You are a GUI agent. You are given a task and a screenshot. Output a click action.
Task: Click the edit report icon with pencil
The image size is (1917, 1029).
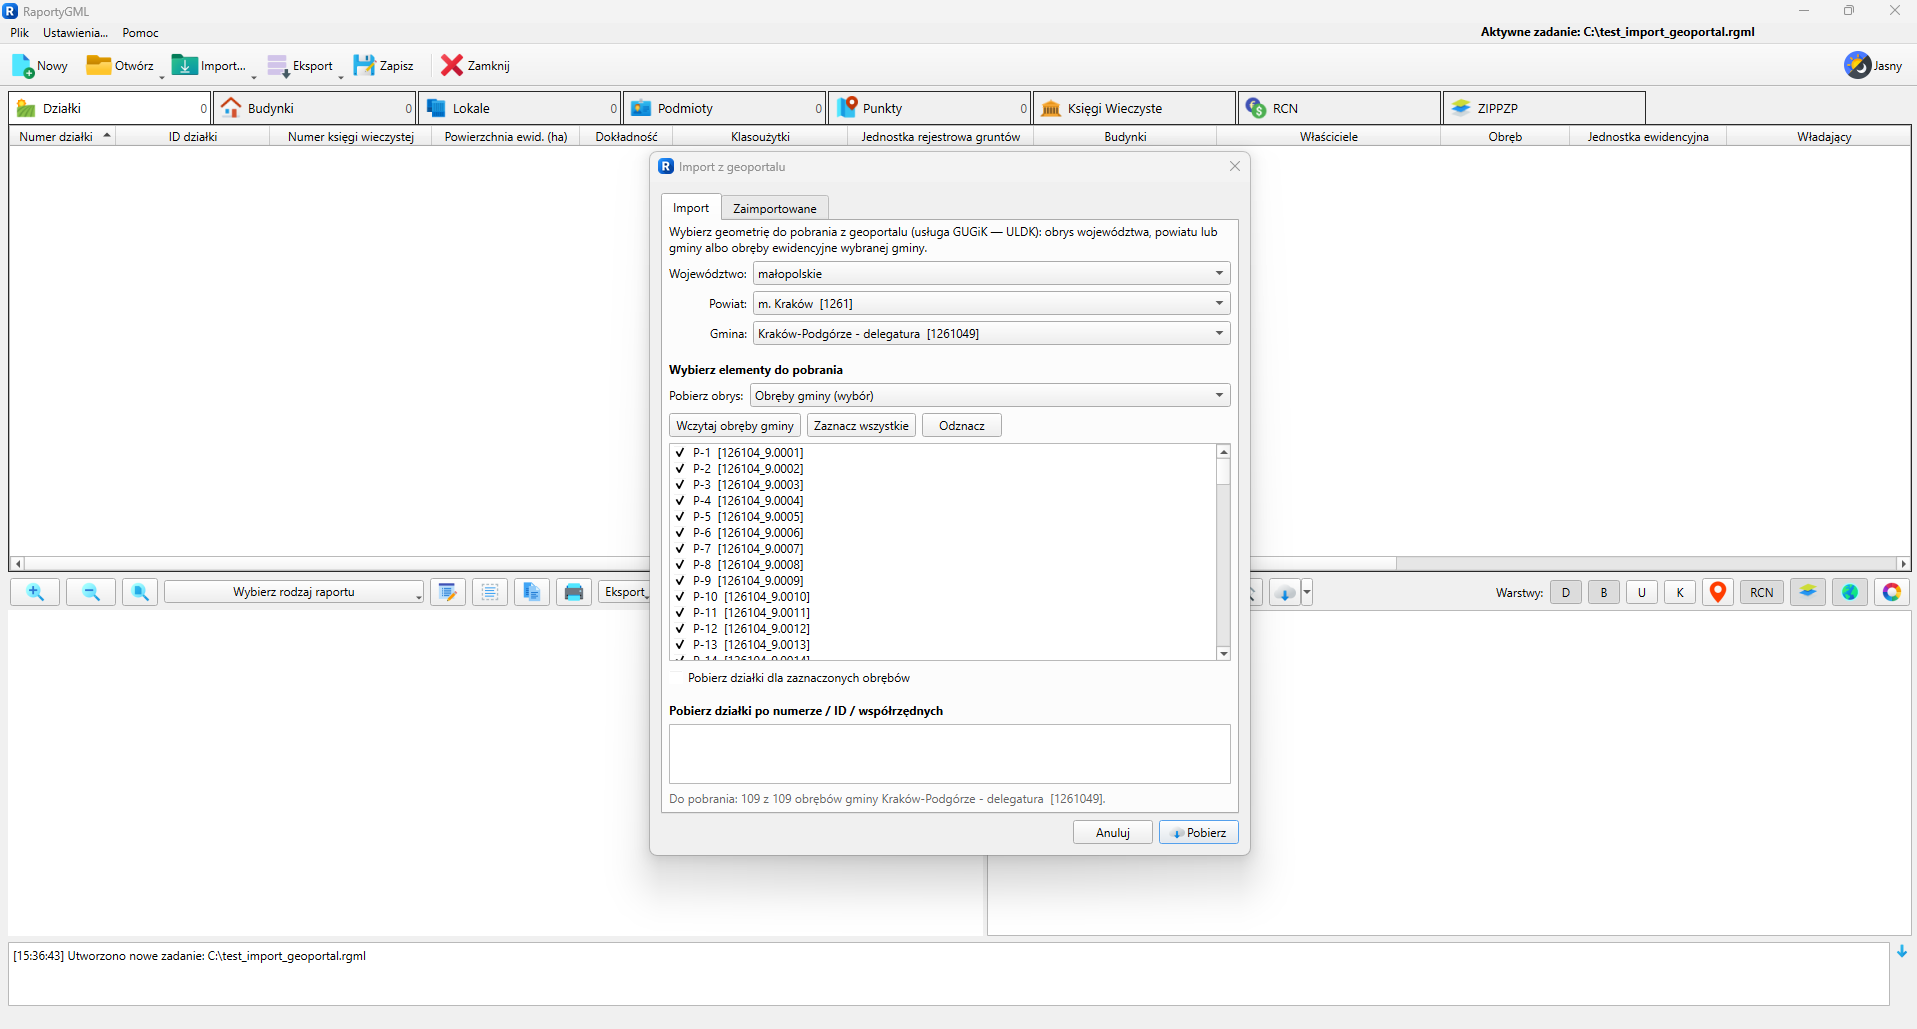(x=448, y=592)
